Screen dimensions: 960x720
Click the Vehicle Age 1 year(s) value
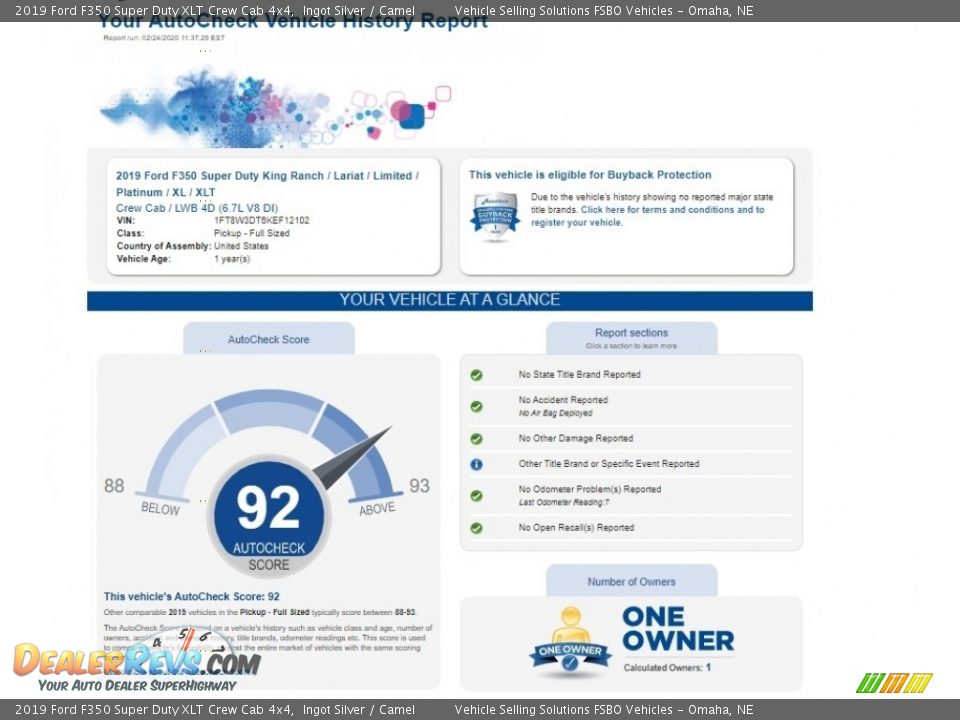[x=232, y=259]
